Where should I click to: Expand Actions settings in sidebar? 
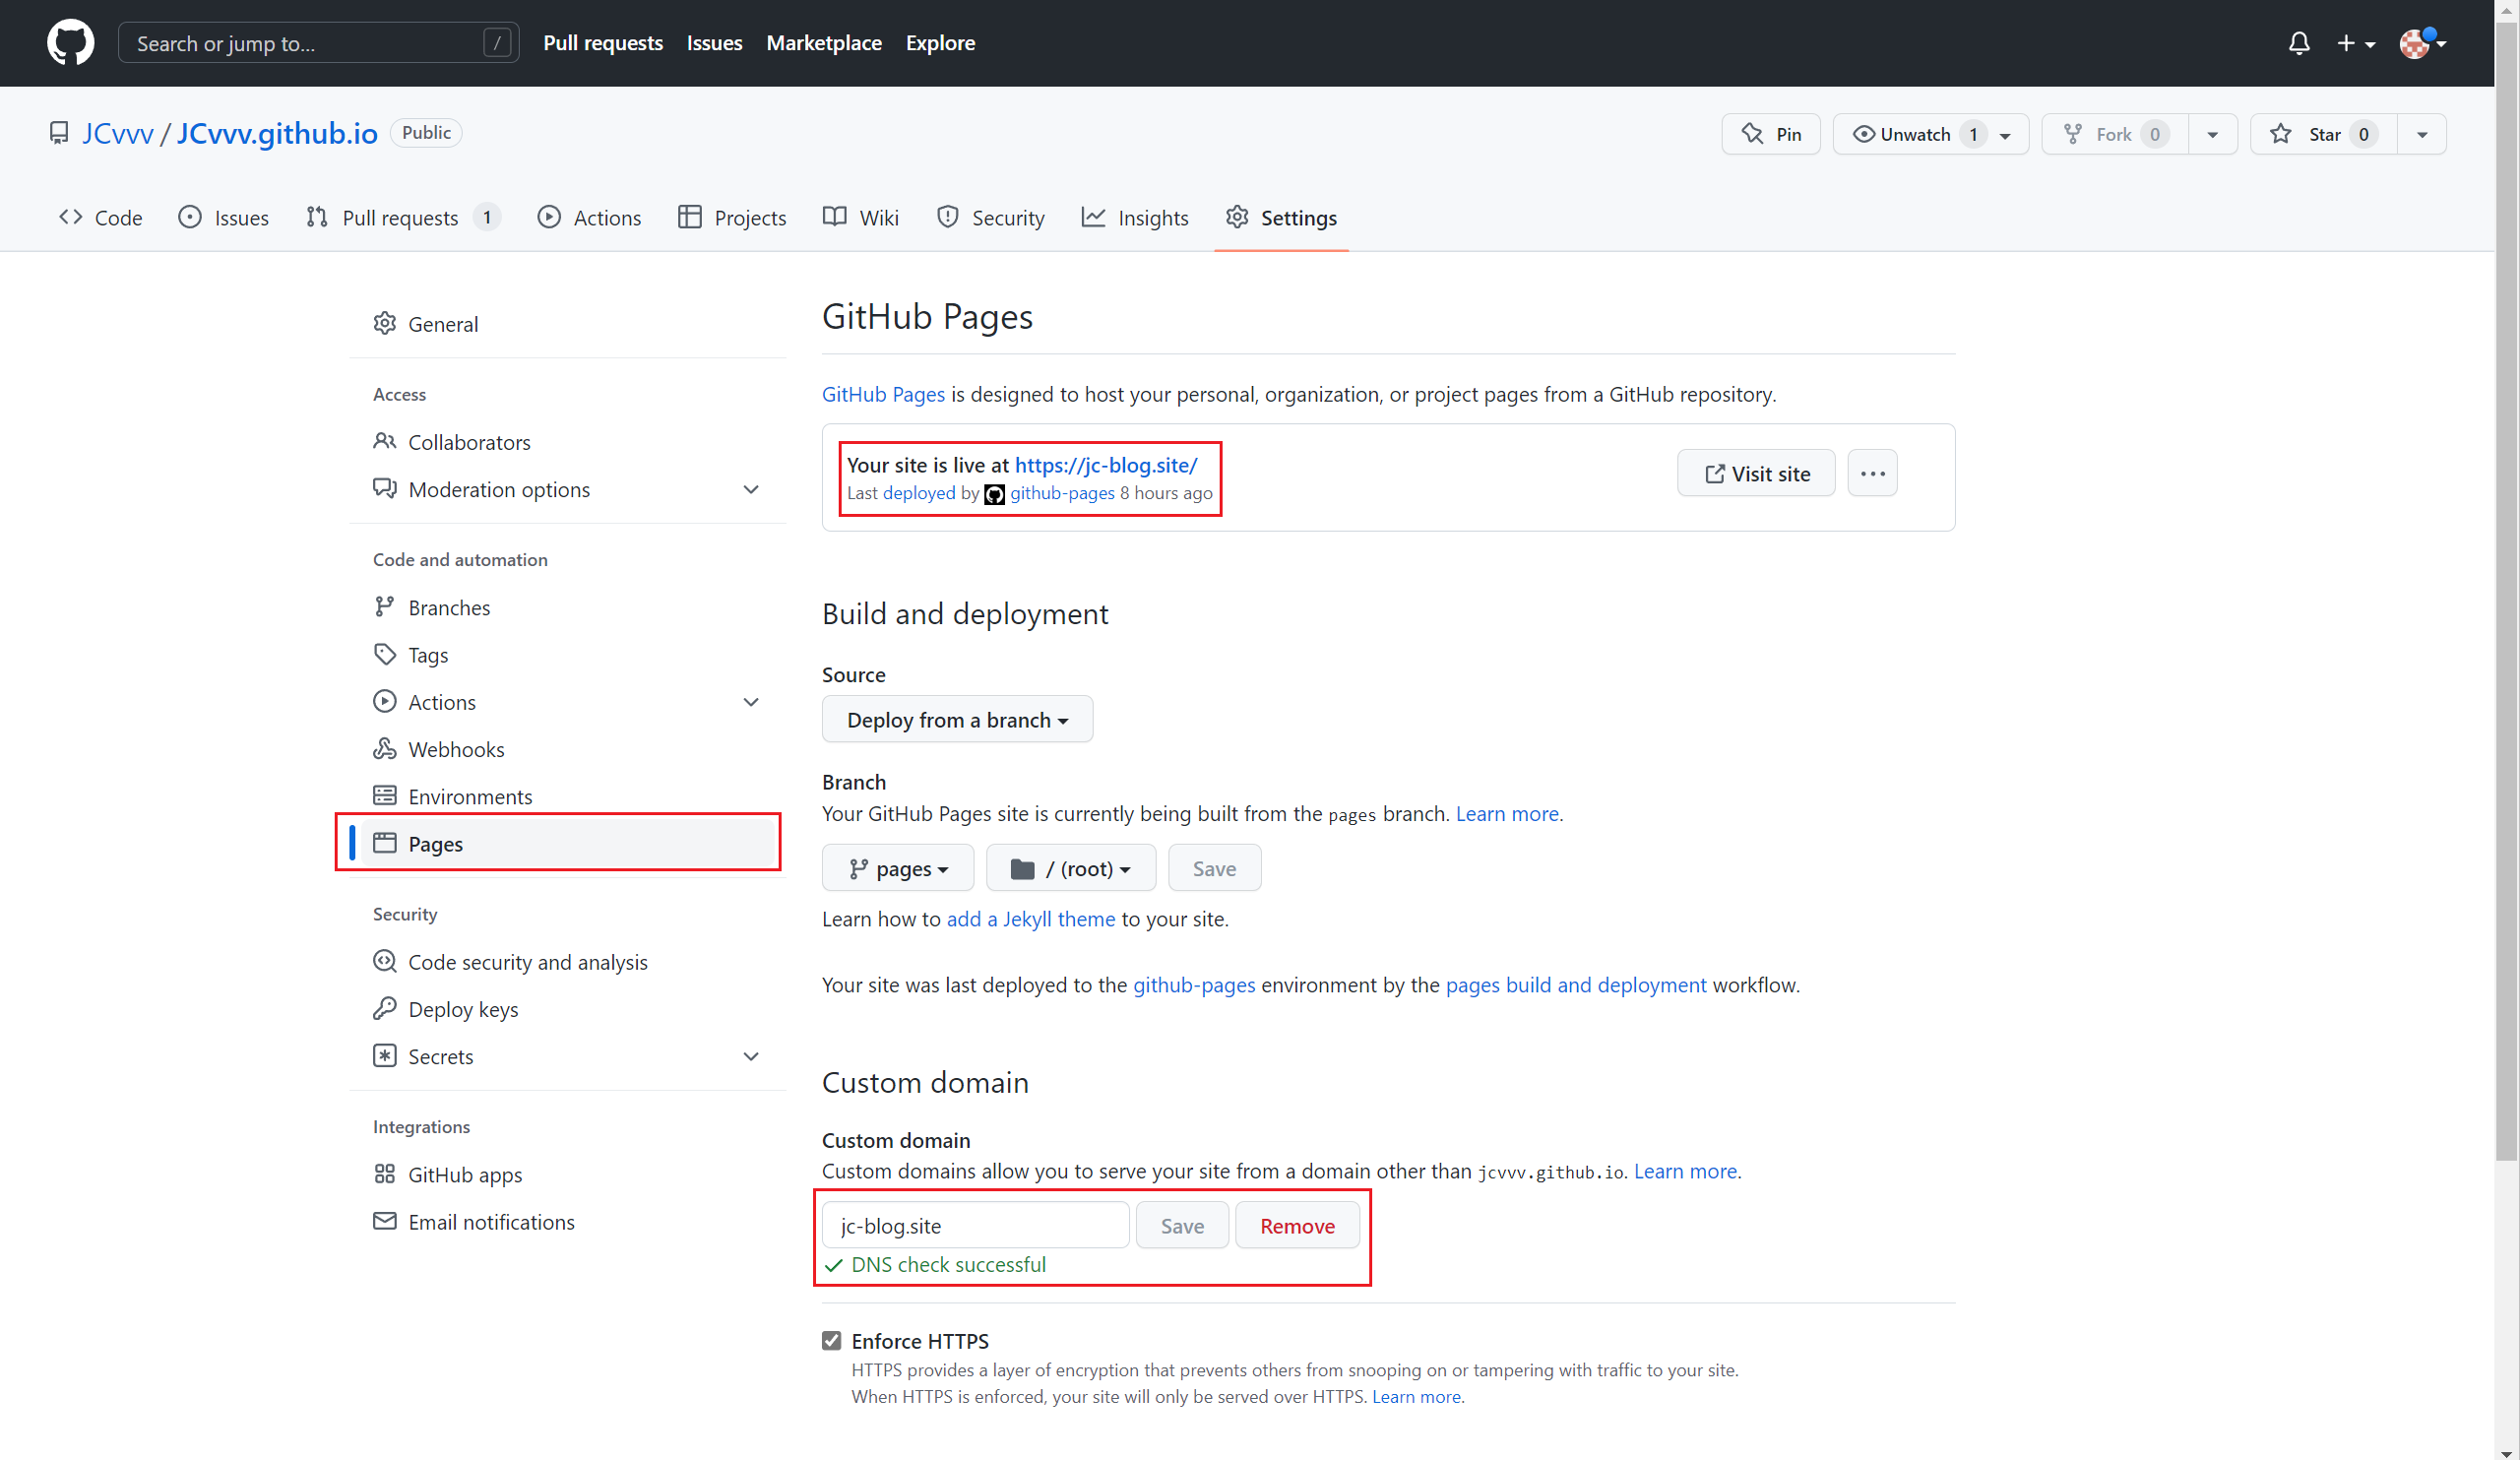(567, 702)
